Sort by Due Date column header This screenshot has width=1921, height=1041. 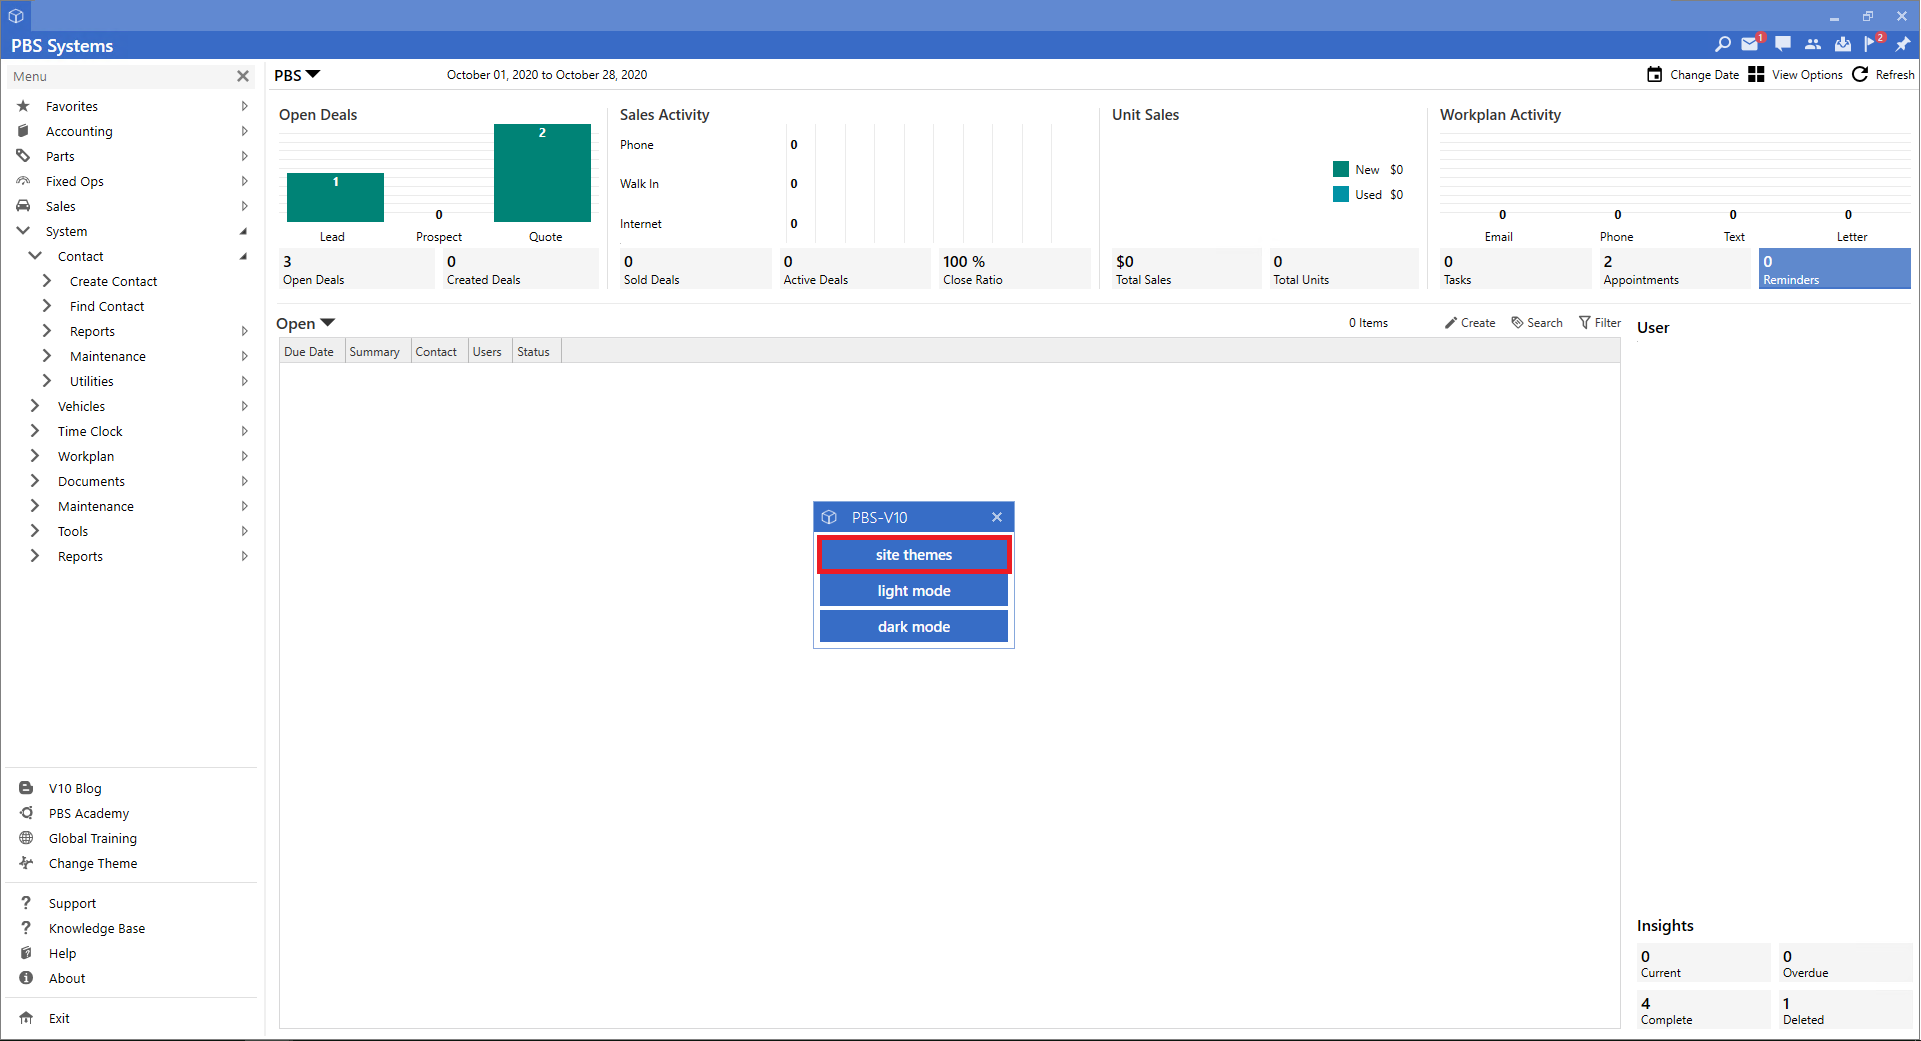click(x=310, y=352)
